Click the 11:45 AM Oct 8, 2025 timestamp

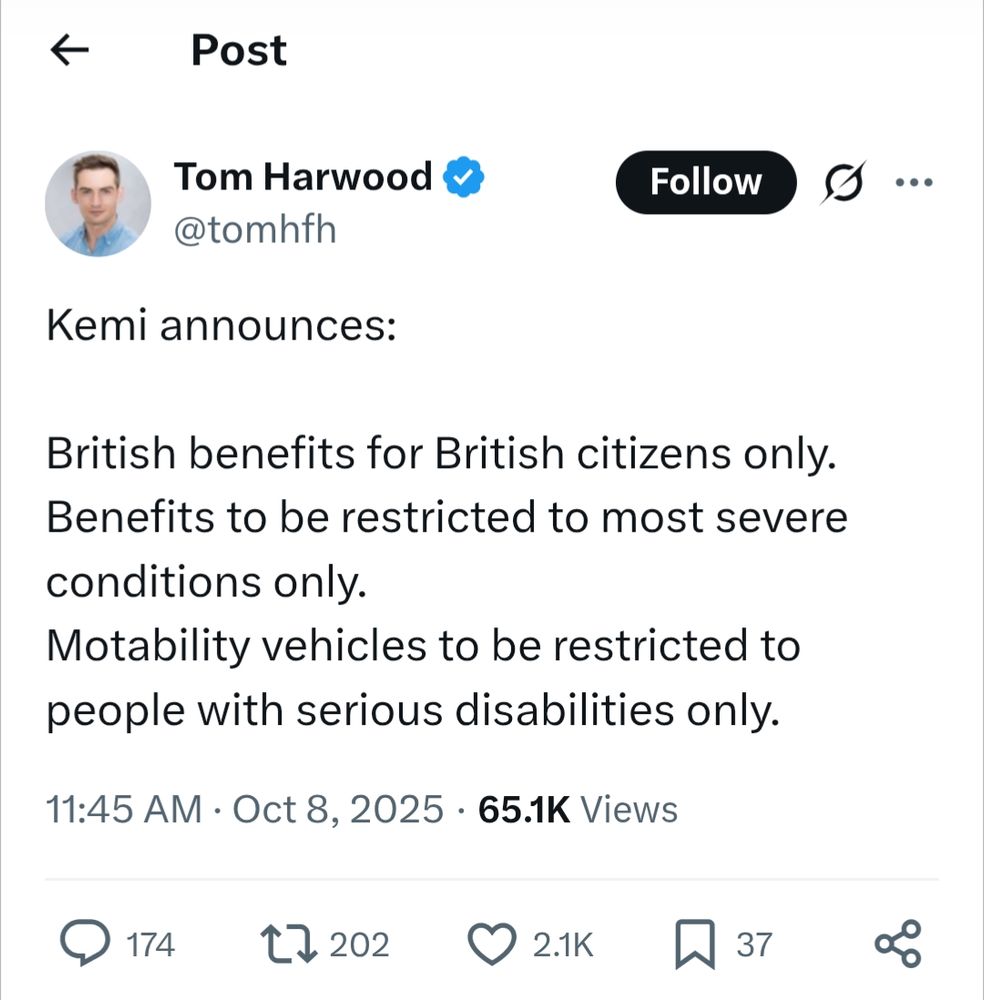click(x=244, y=809)
